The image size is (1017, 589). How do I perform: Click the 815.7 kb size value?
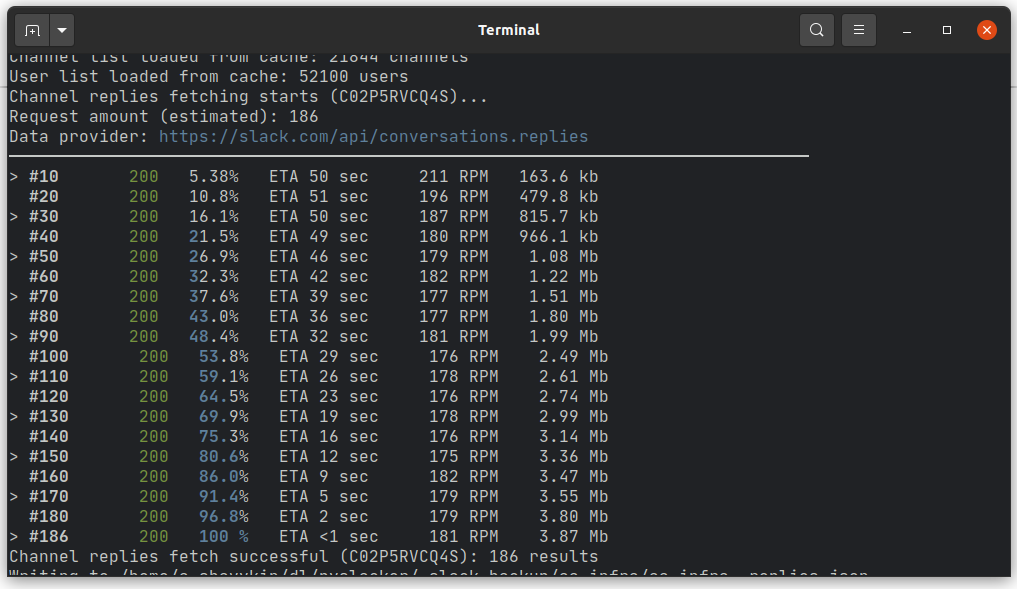click(558, 217)
